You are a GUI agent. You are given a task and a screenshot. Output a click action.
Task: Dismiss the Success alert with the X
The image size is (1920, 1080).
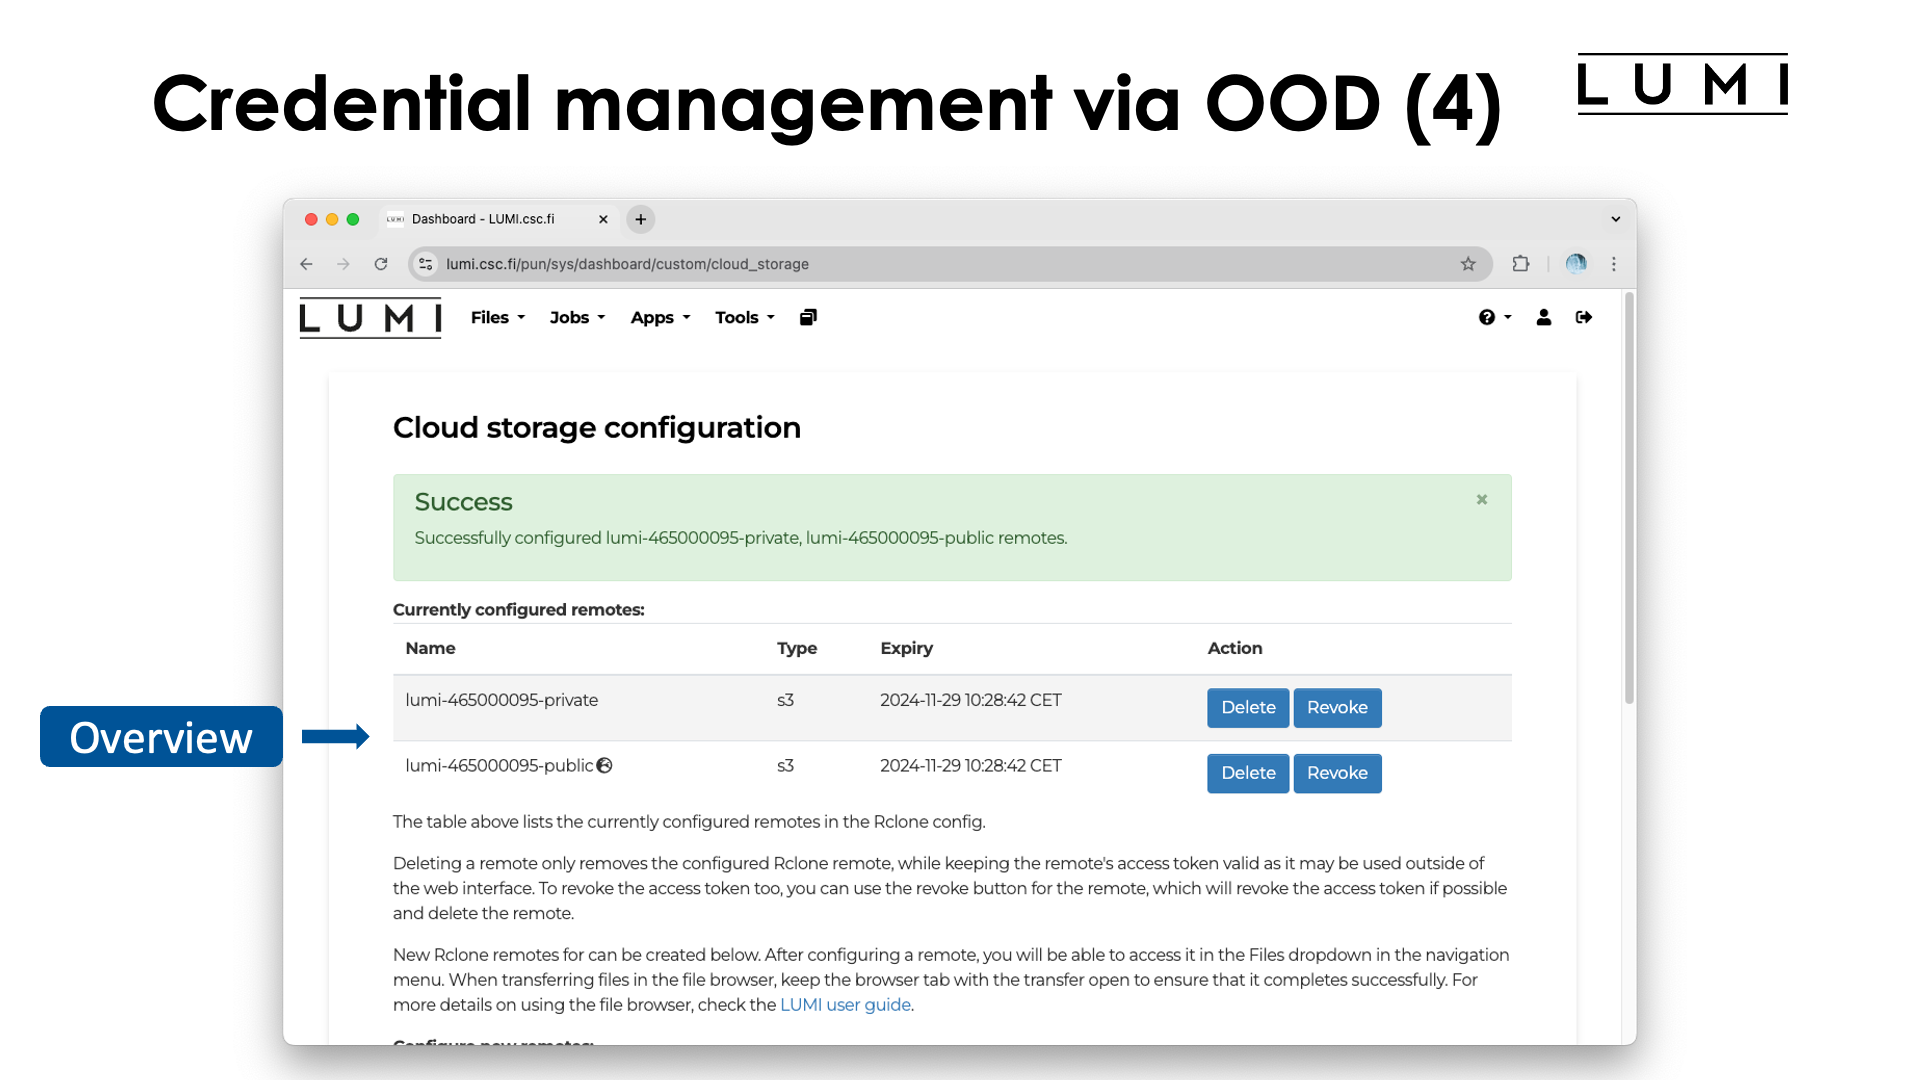(1482, 499)
